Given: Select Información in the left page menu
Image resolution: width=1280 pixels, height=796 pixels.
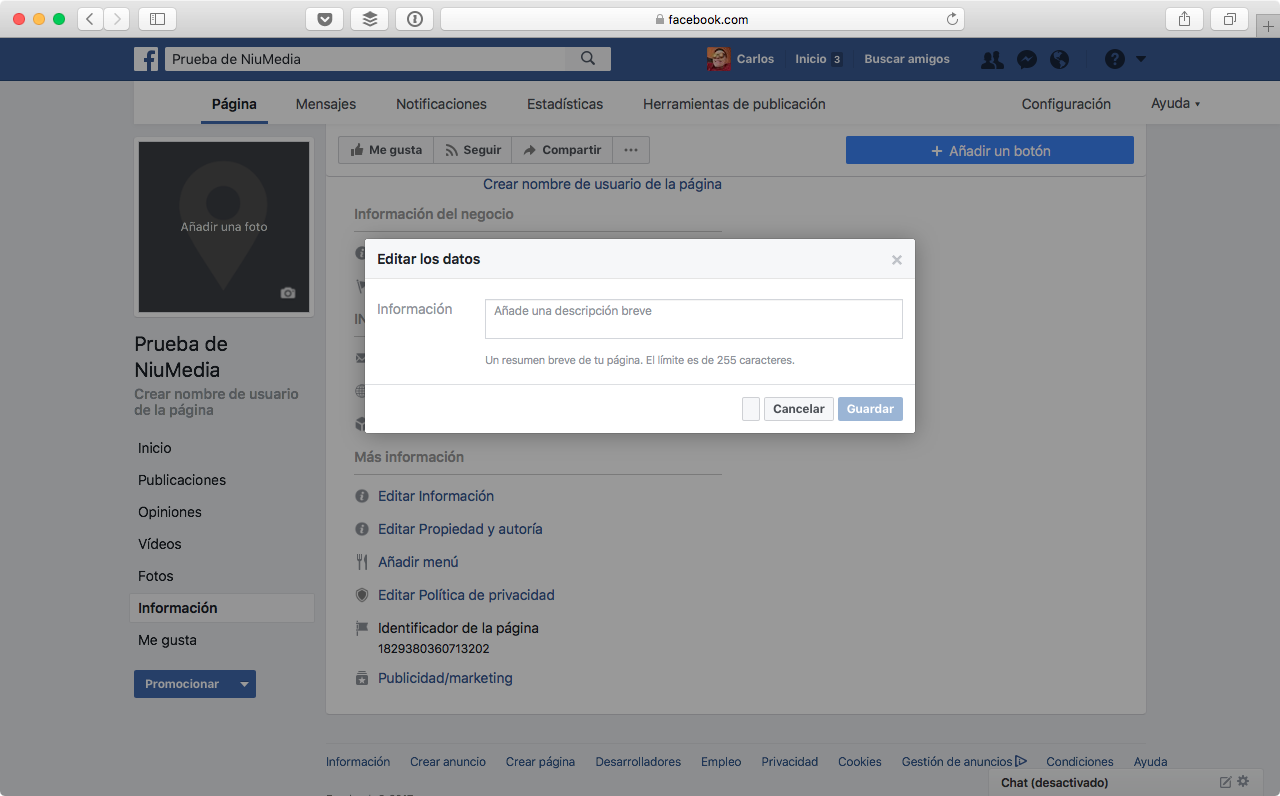Looking at the screenshot, I should pyautogui.click(x=222, y=608).
